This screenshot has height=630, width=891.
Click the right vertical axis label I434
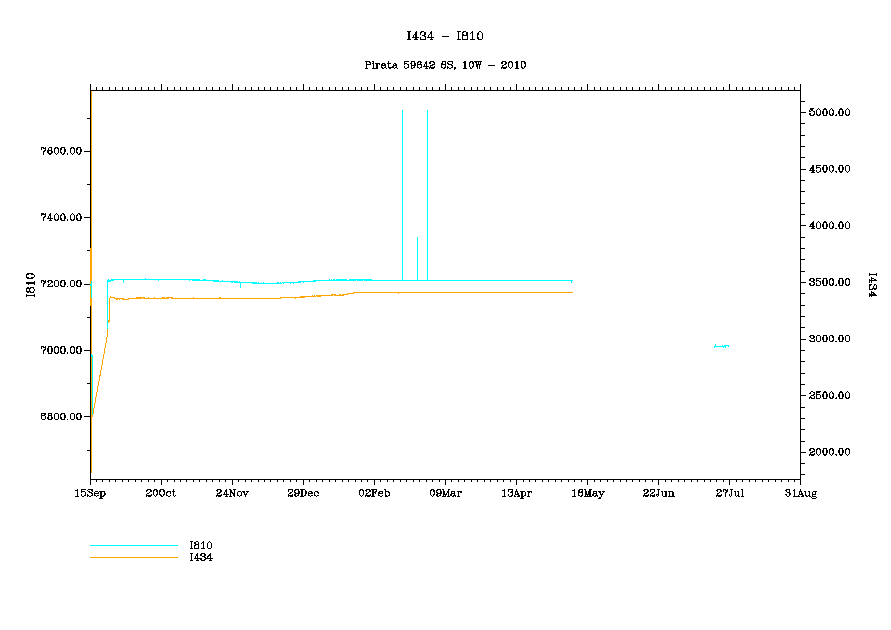coord(872,284)
